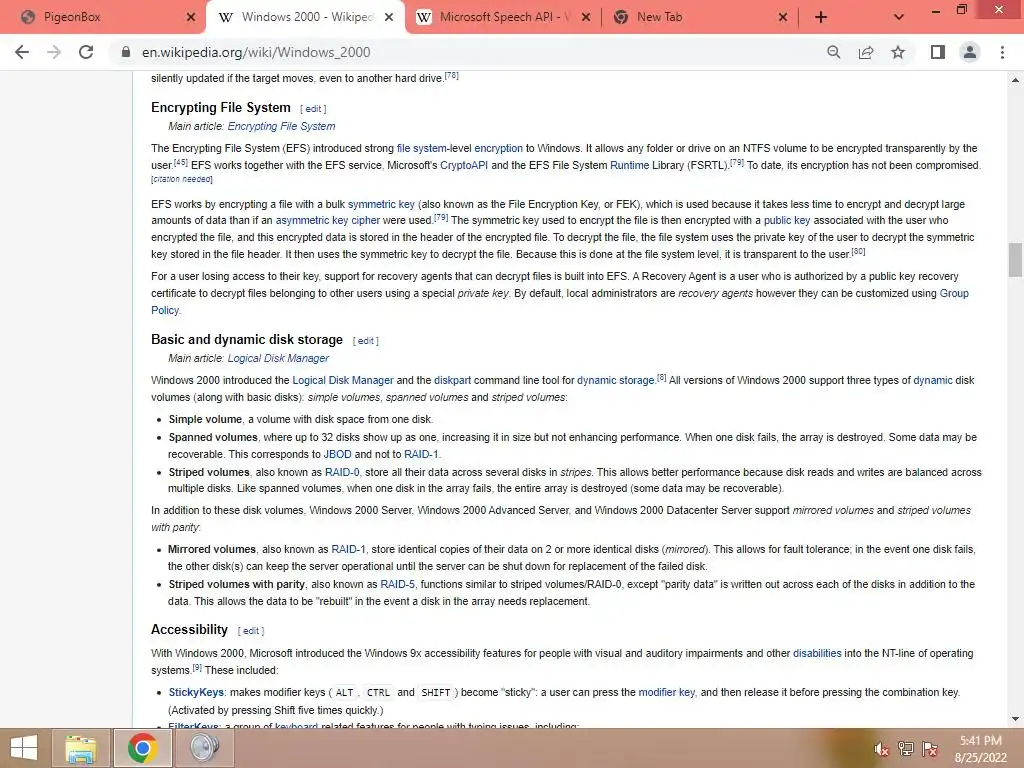This screenshot has height=768, width=1024.
Task: Click the scrollbar up arrow
Action: pyautogui.click(x=1016, y=80)
